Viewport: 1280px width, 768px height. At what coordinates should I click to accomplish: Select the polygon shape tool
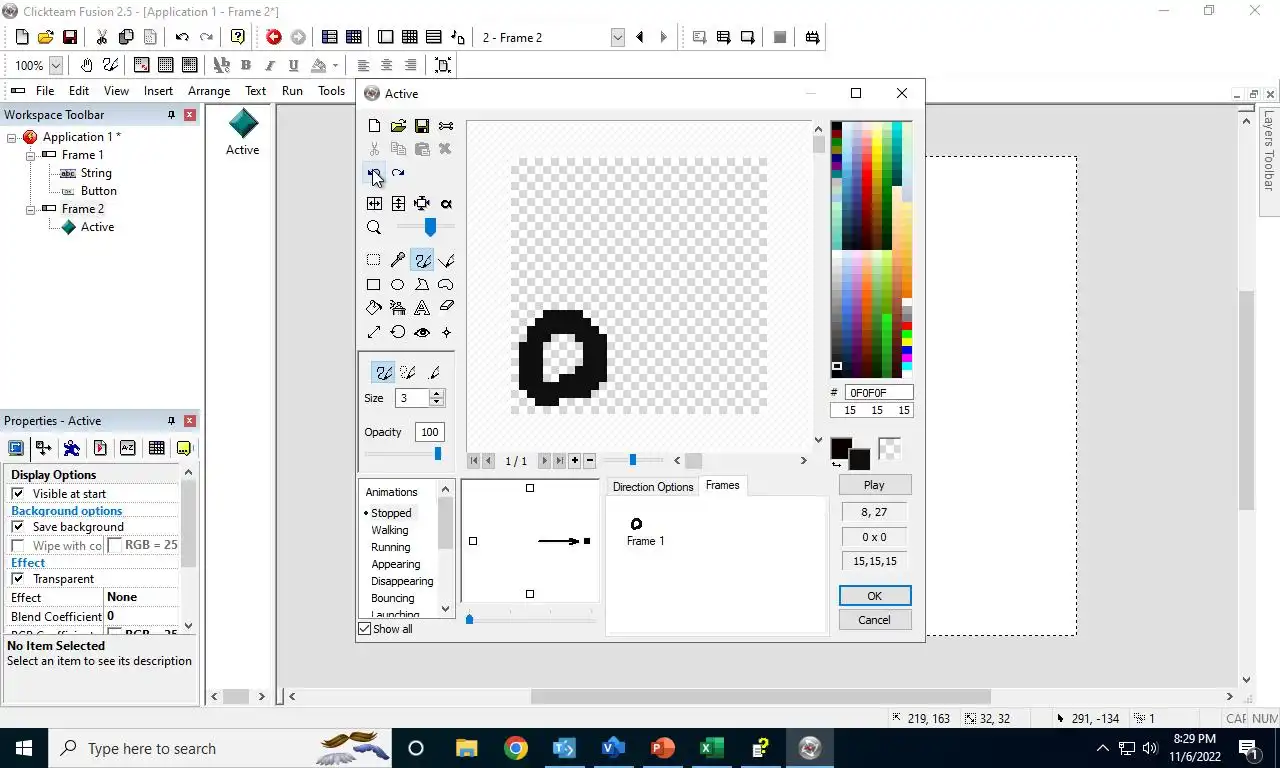pos(422,284)
